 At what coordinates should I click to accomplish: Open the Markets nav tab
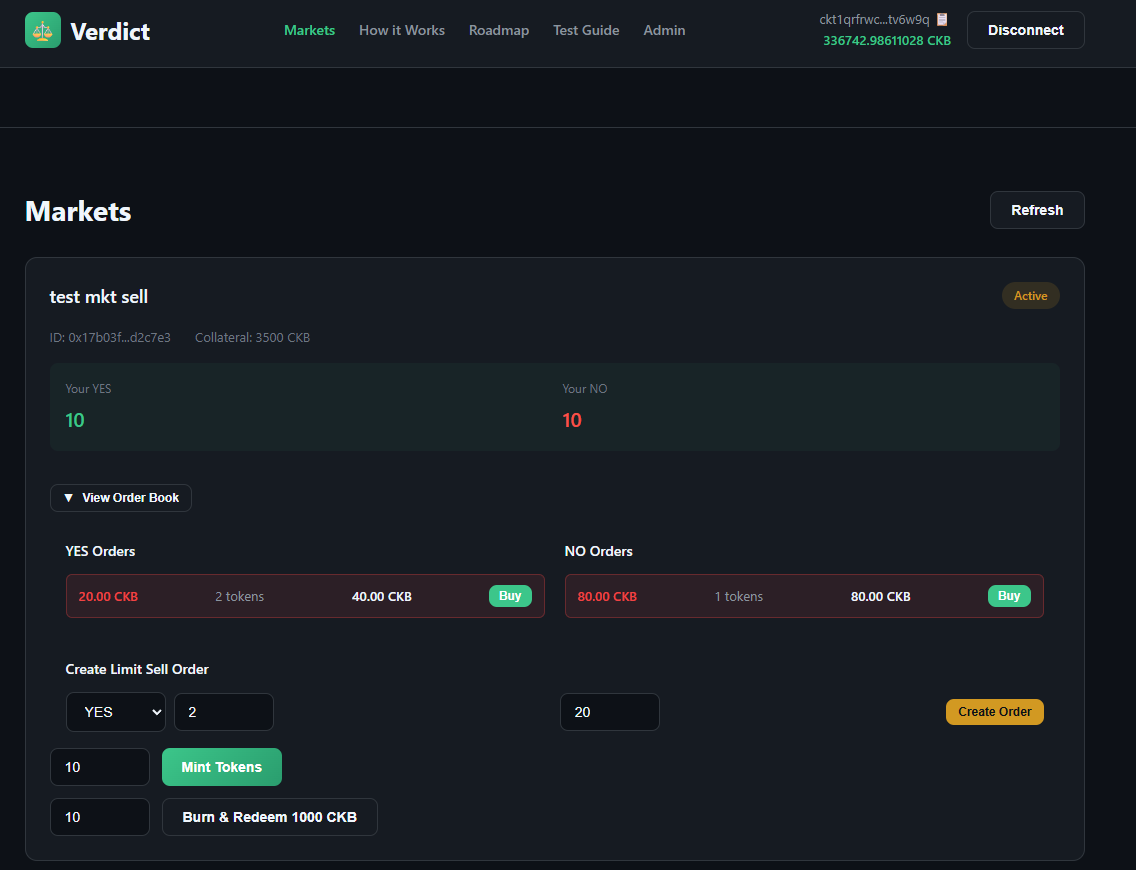(x=309, y=30)
